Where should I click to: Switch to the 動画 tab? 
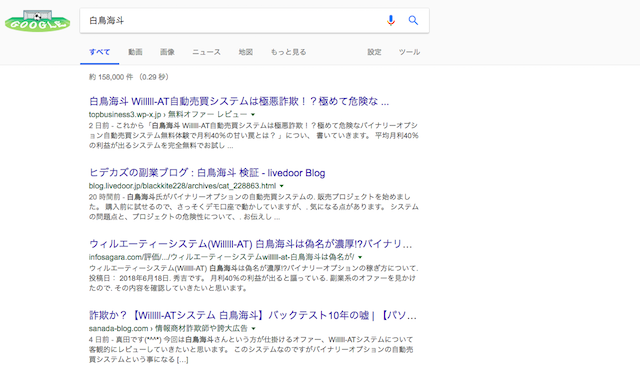135,52
